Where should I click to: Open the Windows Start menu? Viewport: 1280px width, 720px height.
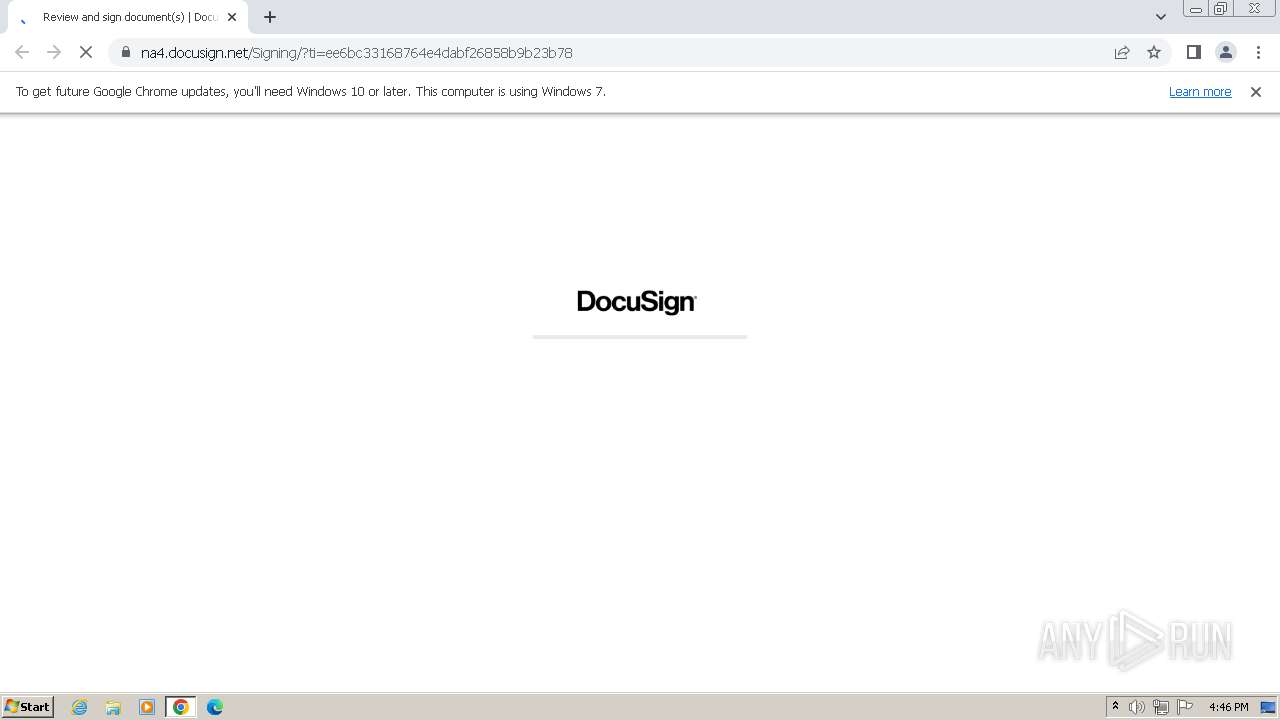(x=28, y=706)
